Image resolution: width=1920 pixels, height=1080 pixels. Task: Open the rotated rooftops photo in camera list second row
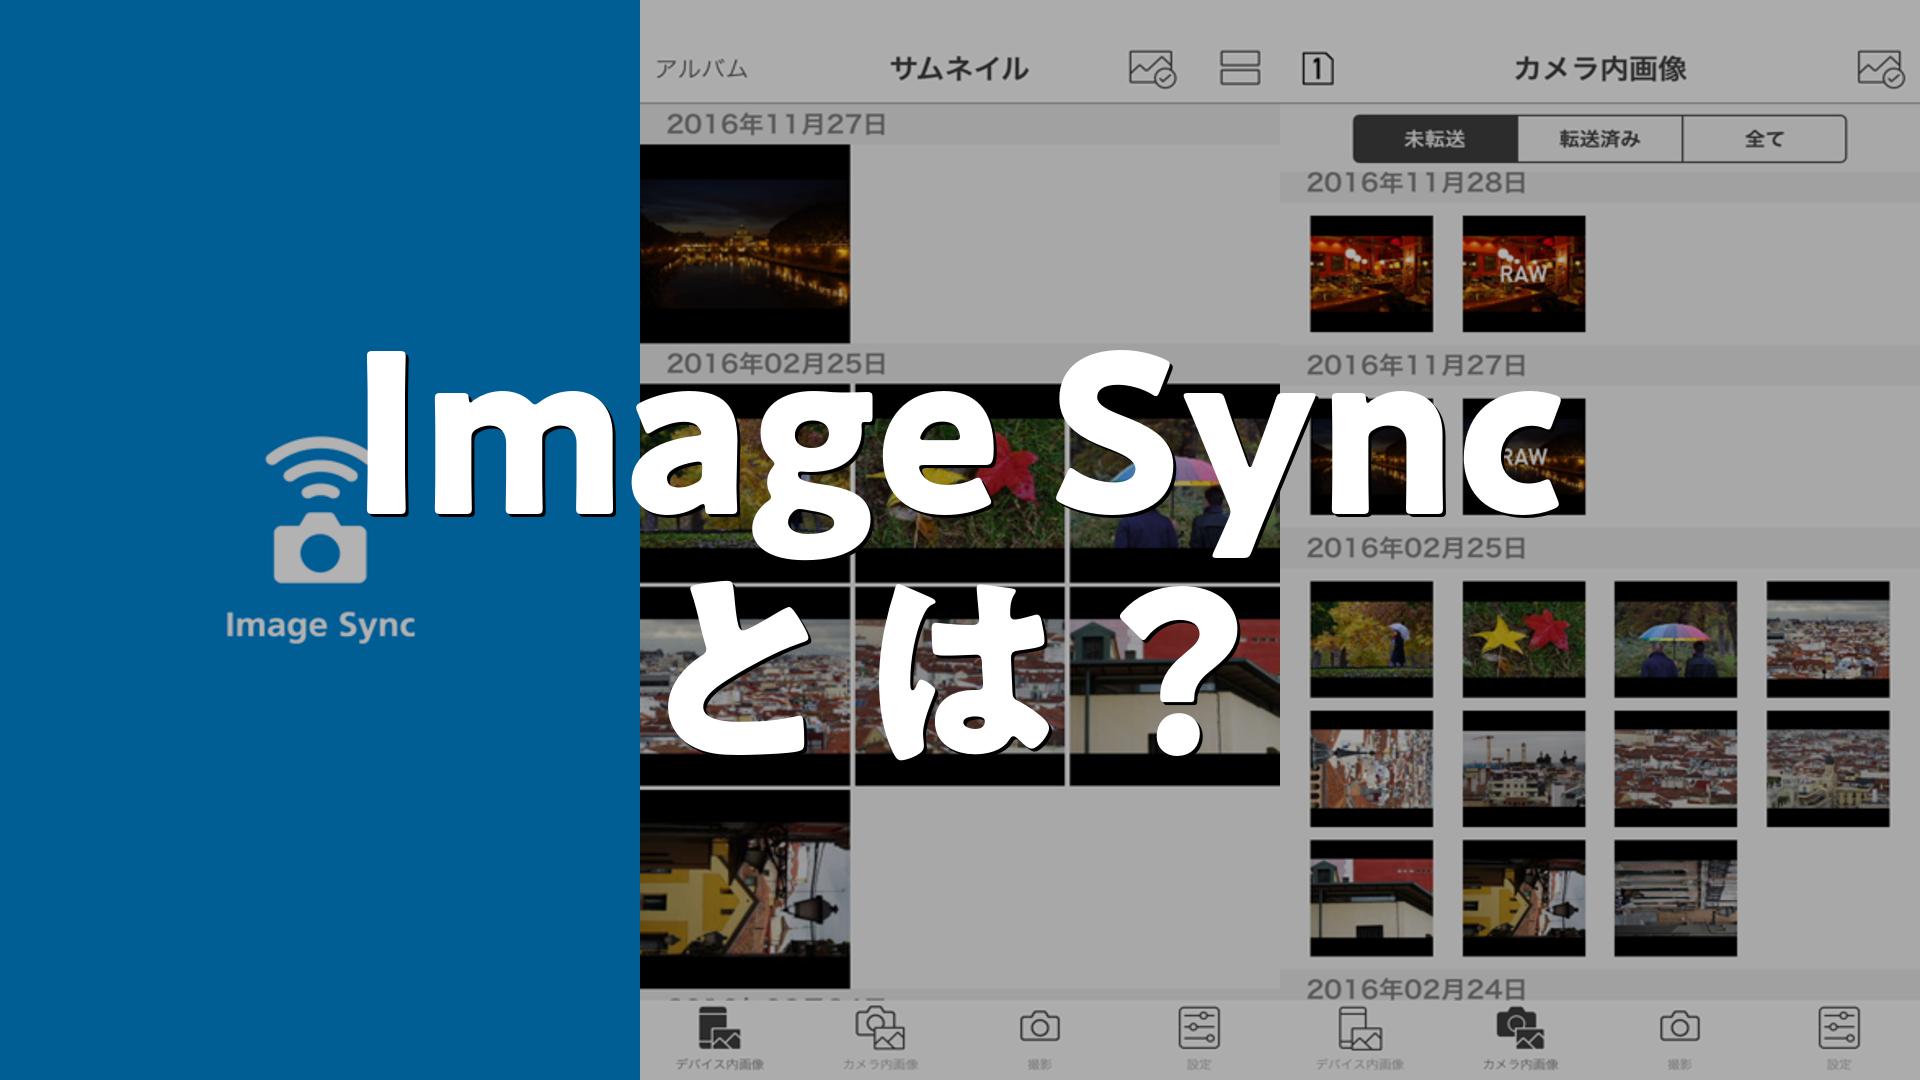point(1371,769)
